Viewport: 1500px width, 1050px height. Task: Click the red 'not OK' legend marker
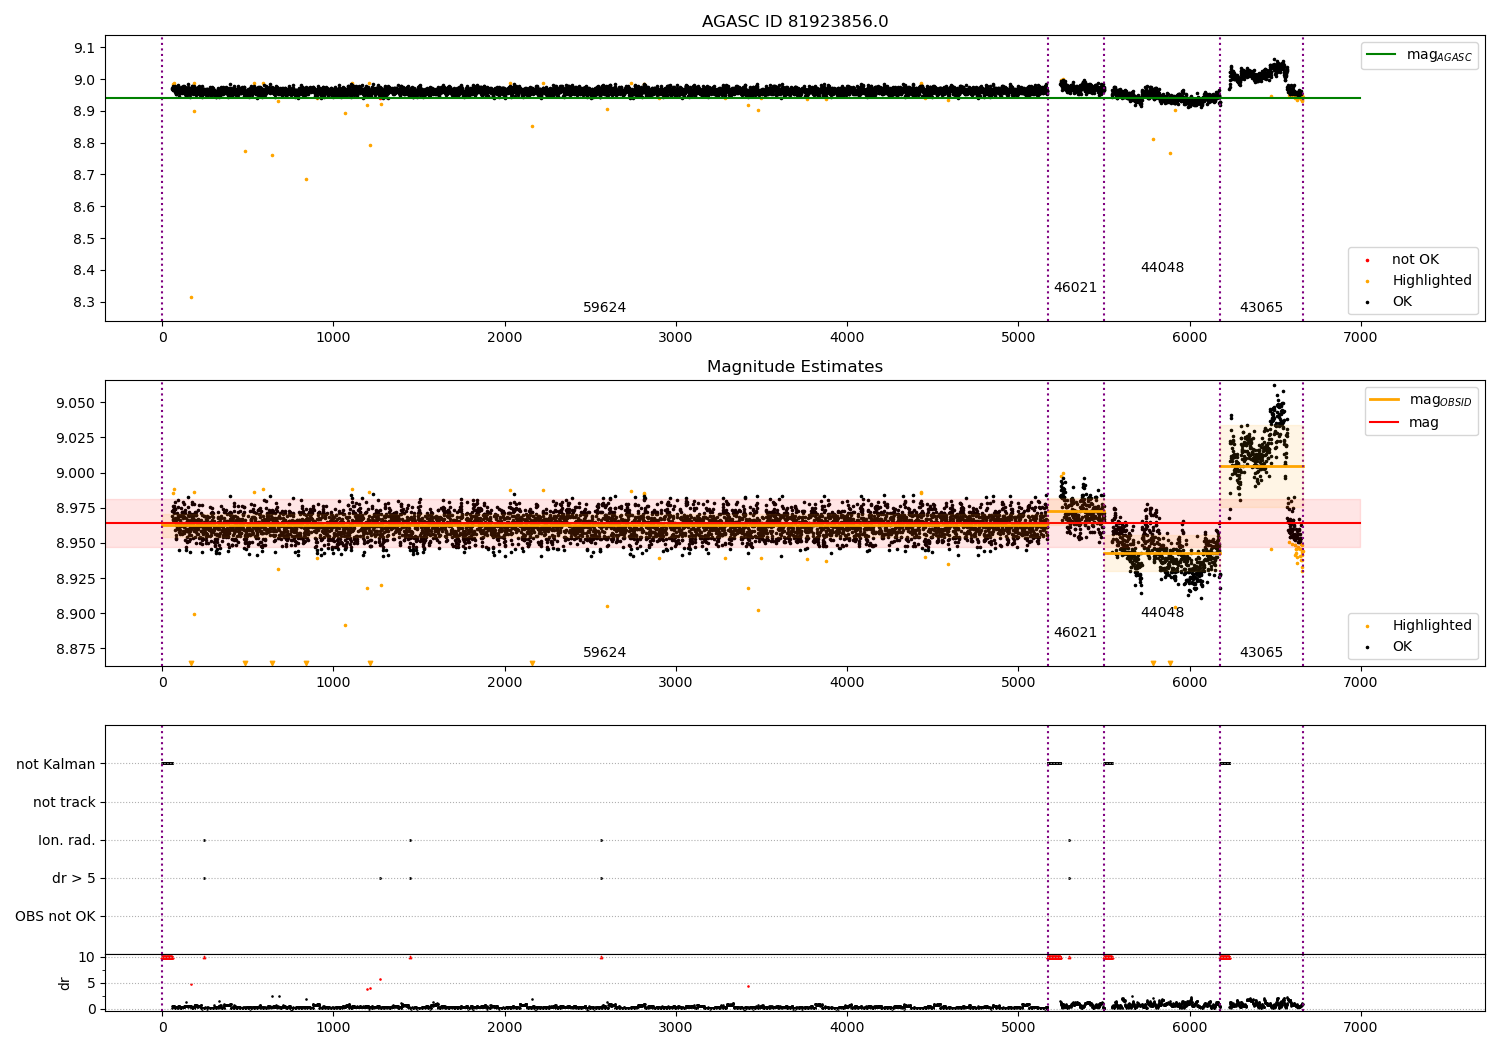coord(1367,260)
